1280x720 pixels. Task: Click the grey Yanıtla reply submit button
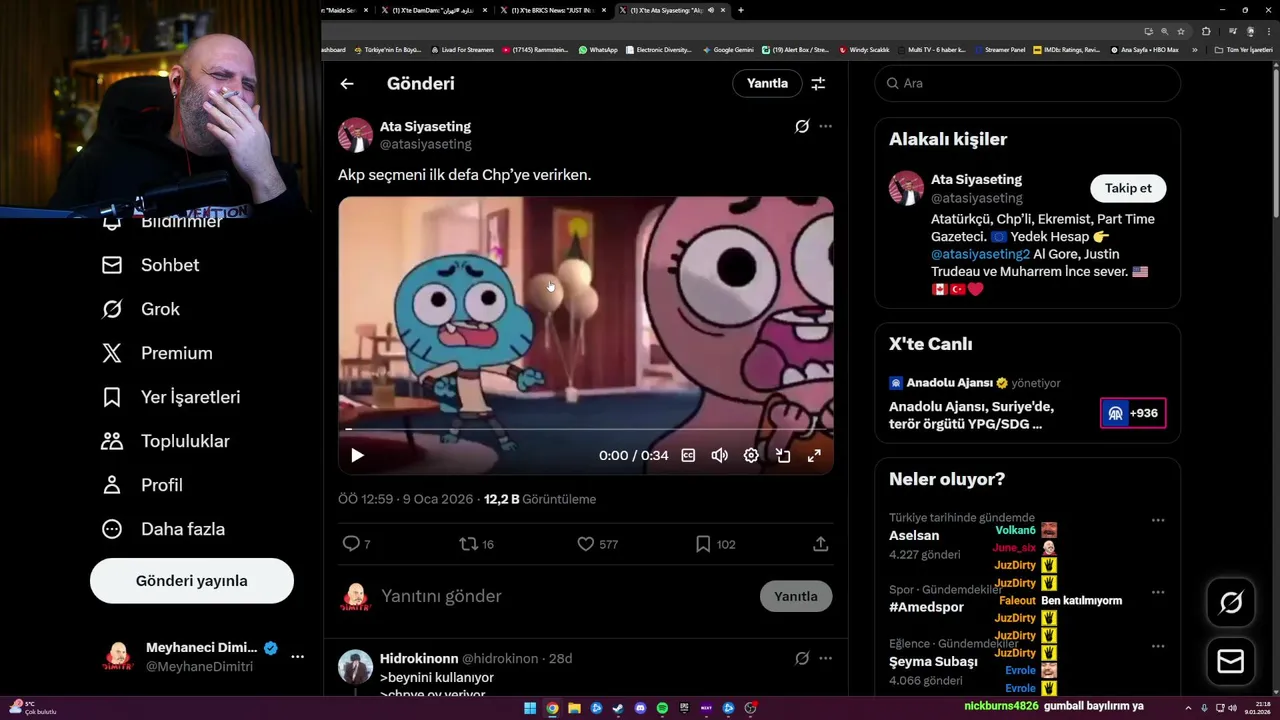click(x=796, y=596)
